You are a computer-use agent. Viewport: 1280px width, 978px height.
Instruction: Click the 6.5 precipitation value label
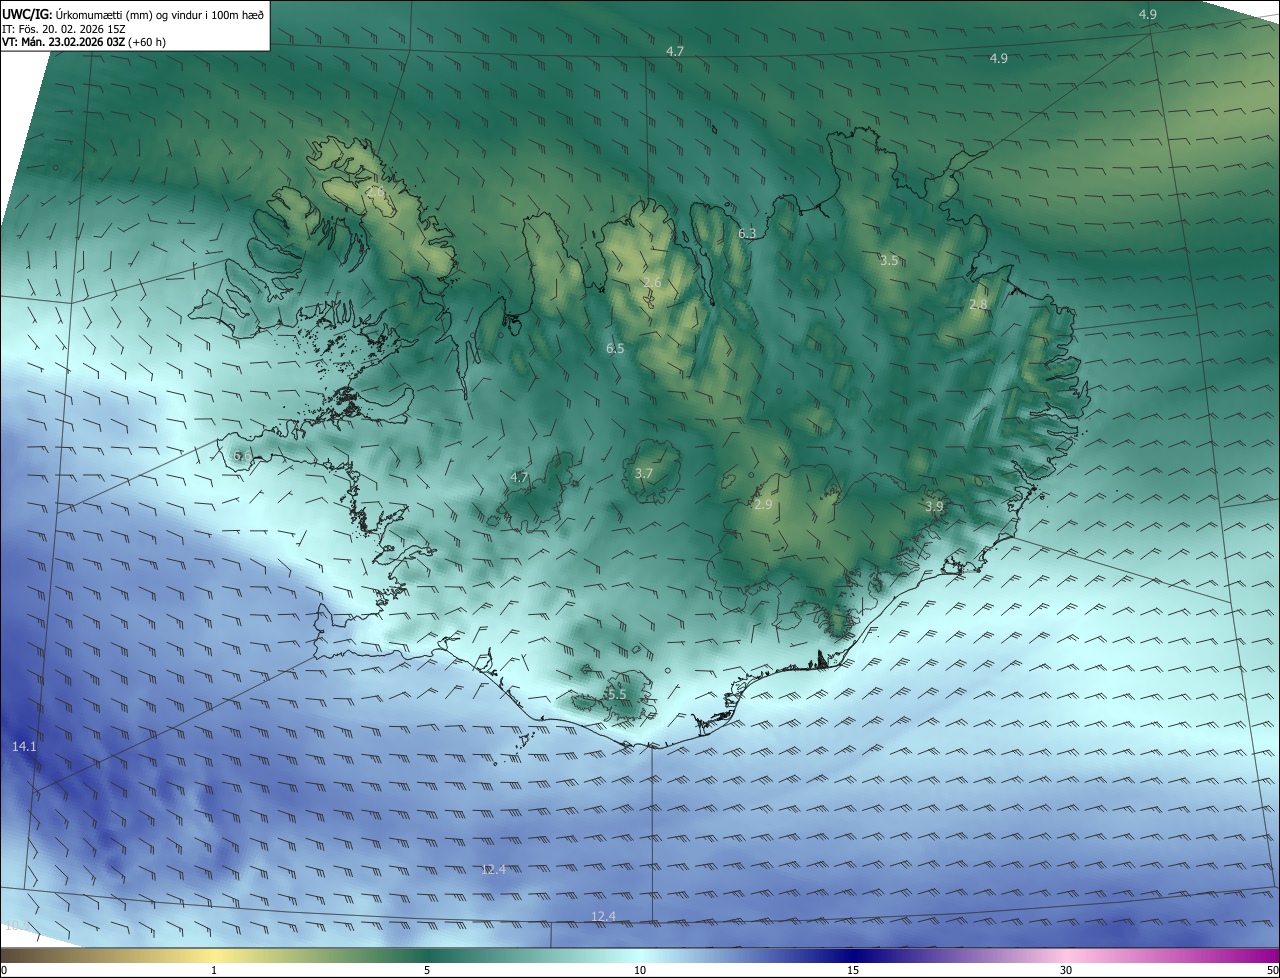(x=615, y=348)
